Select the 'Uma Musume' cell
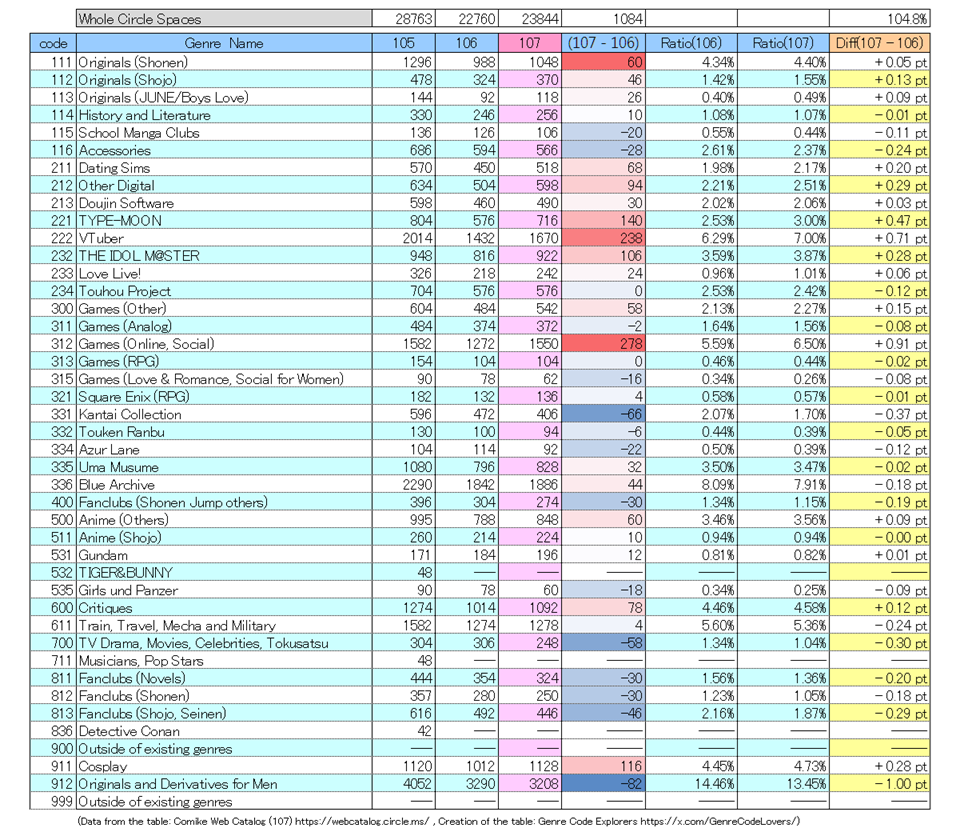This screenshot has width=980, height=828. (224, 467)
